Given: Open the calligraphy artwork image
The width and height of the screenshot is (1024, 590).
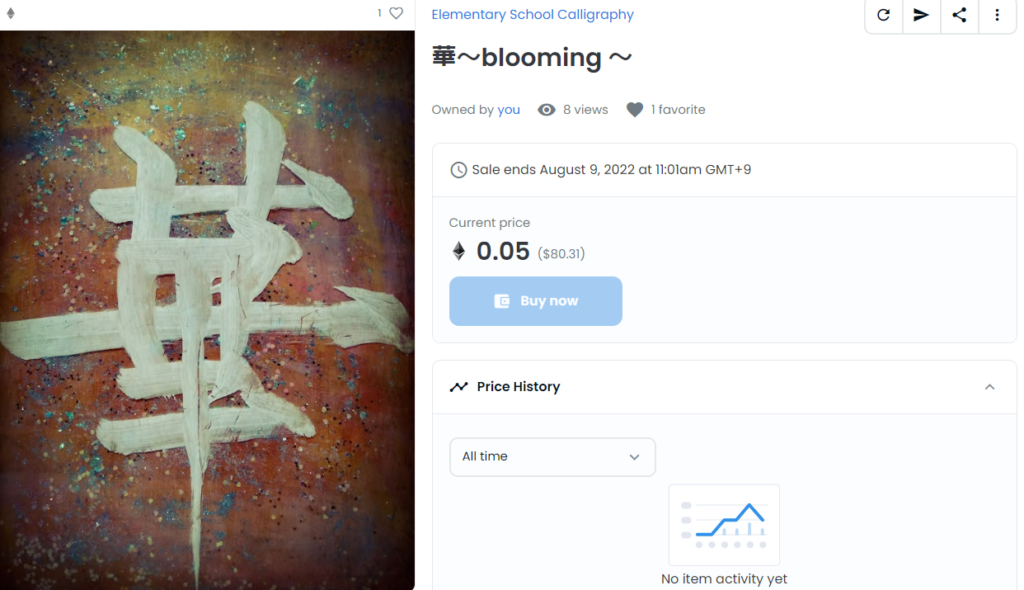Looking at the screenshot, I should 207,310.
